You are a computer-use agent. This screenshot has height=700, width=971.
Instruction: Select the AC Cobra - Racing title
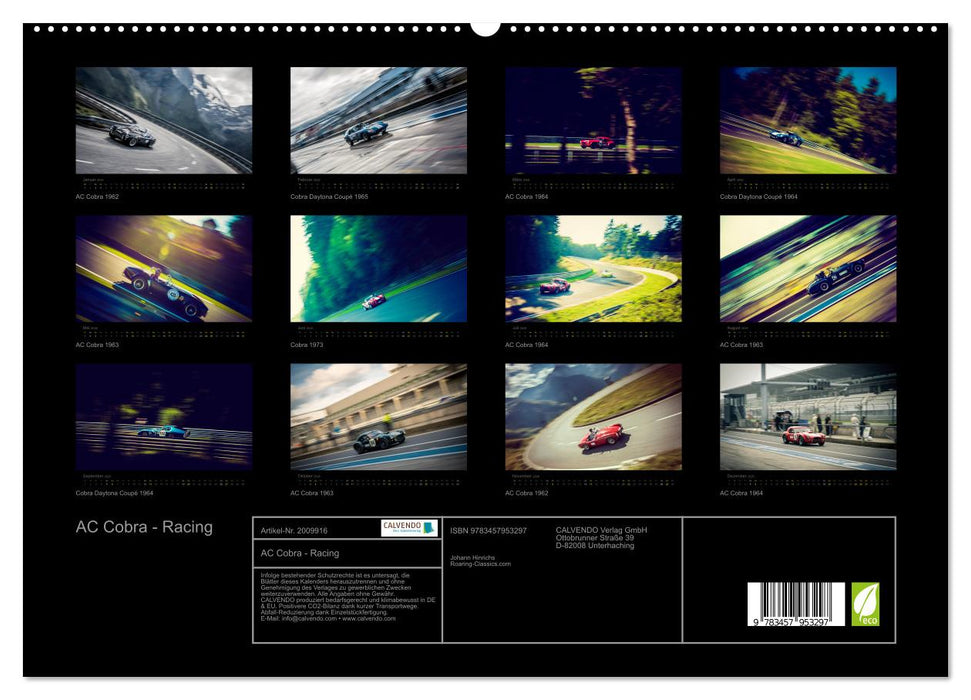click(145, 525)
